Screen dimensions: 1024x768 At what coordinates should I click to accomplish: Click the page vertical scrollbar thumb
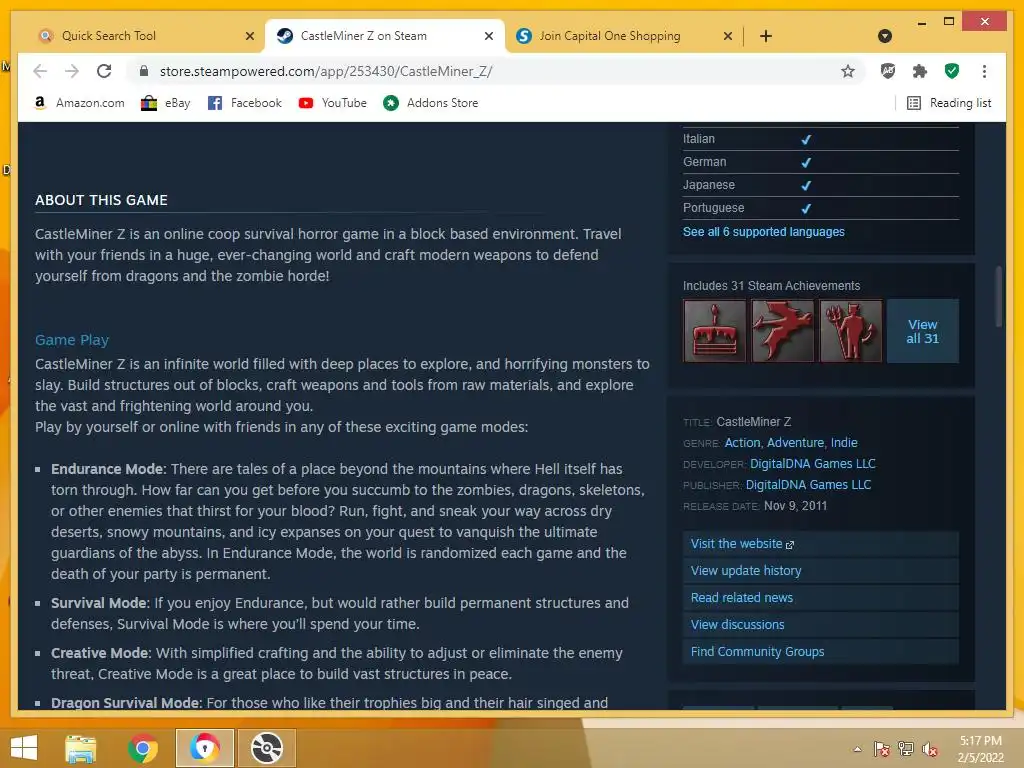coord(999,296)
